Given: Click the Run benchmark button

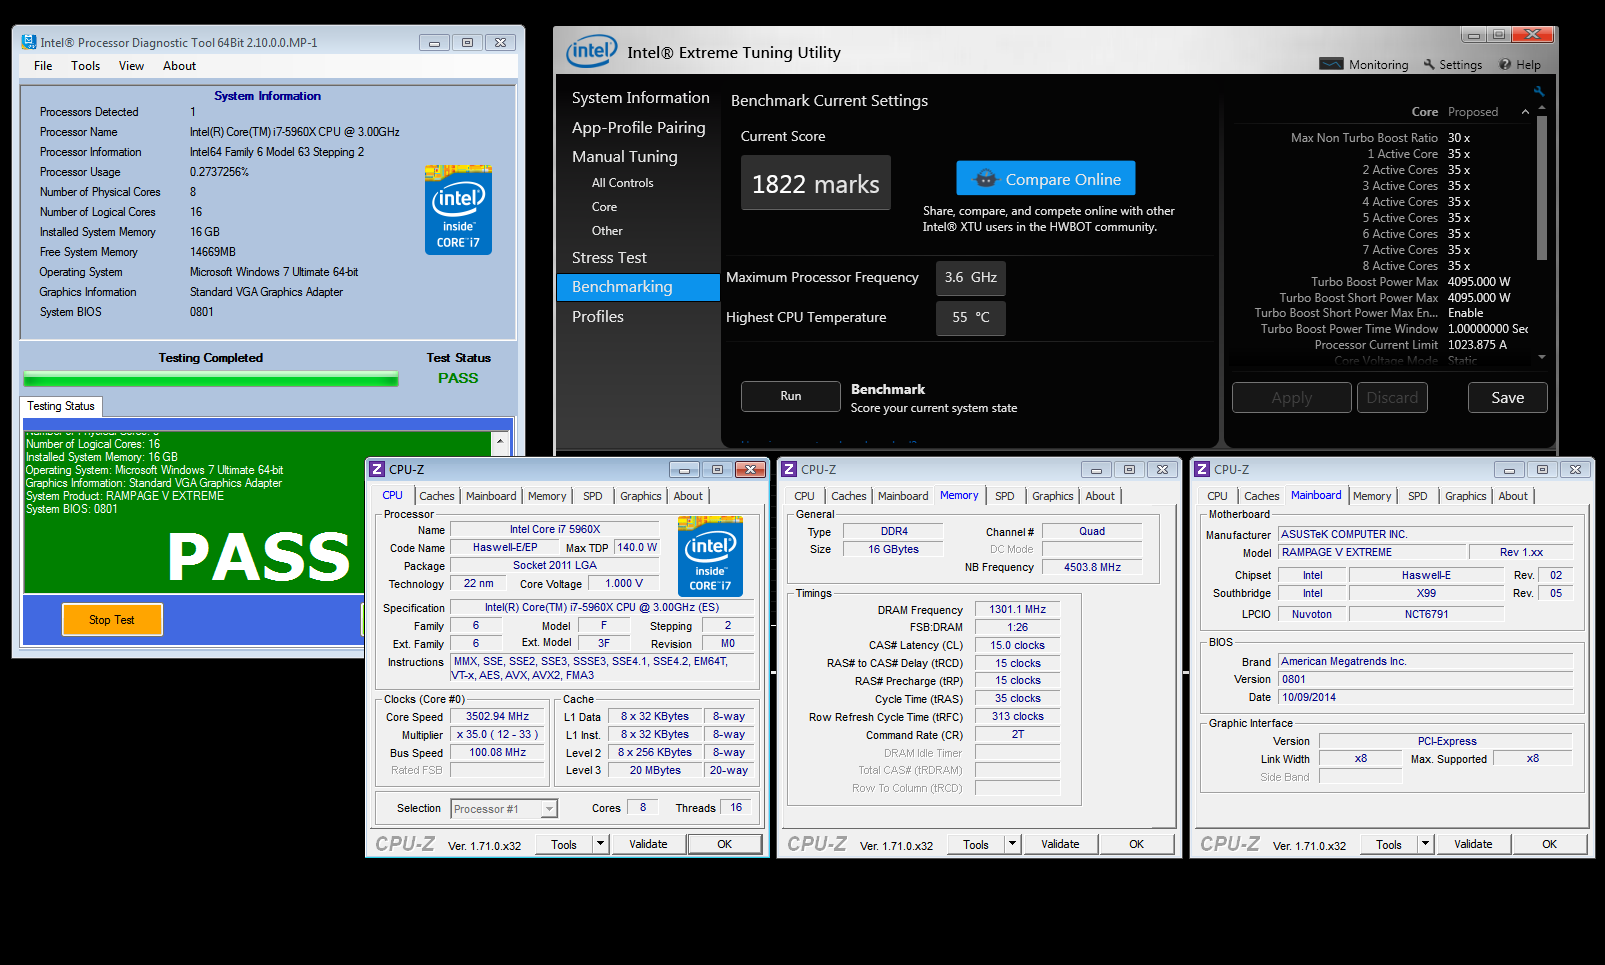Looking at the screenshot, I should [791, 396].
